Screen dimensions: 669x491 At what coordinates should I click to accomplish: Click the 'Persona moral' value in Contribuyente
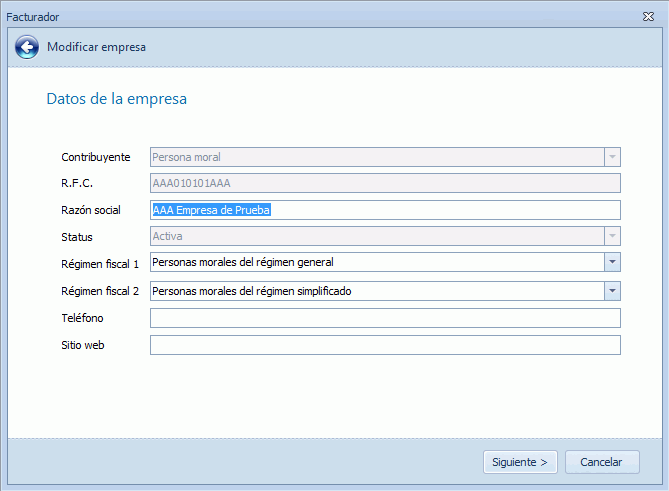[187, 157]
